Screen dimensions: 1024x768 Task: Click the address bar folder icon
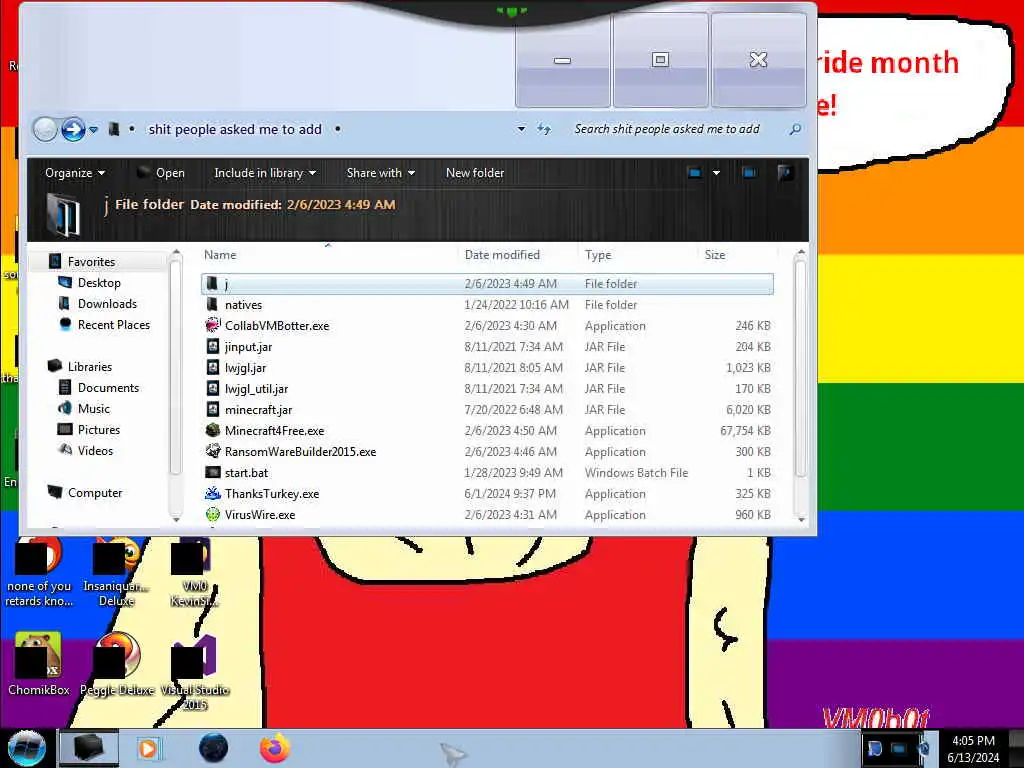point(114,129)
